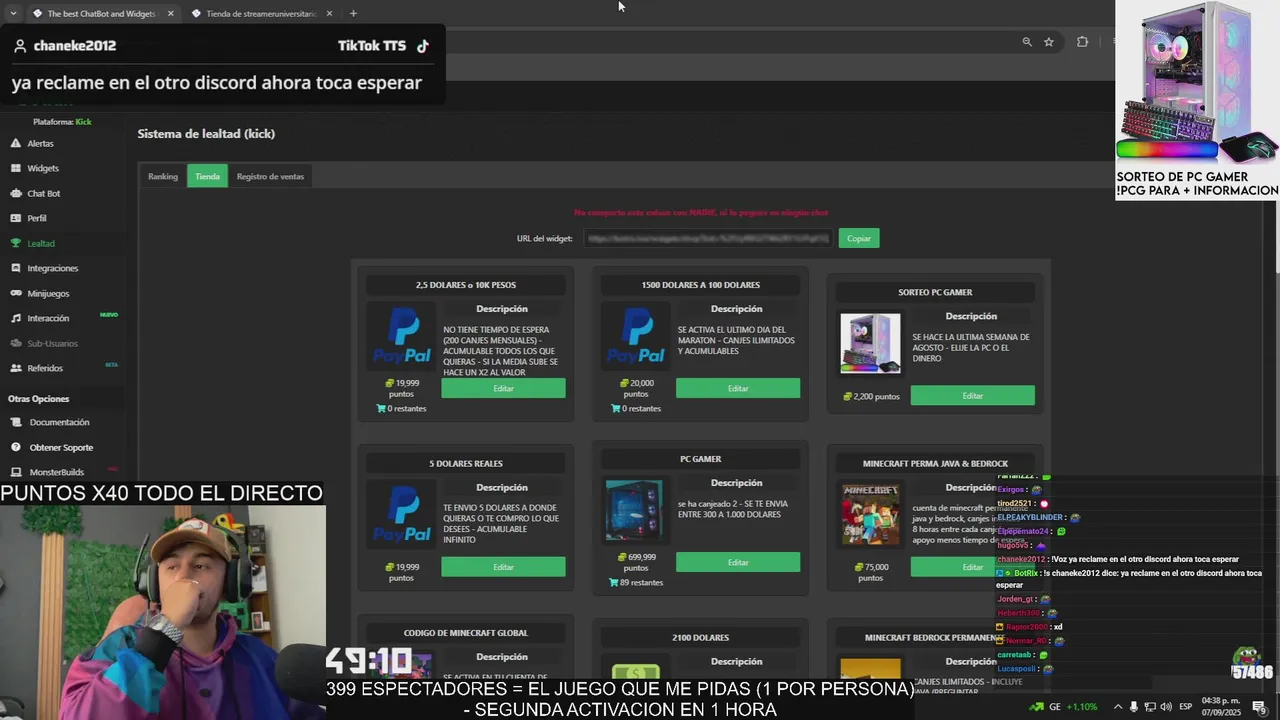Screen dimensions: 1280x720
Task: Click the "2,200 puntos" price text
Action: pyautogui.click(x=872, y=396)
